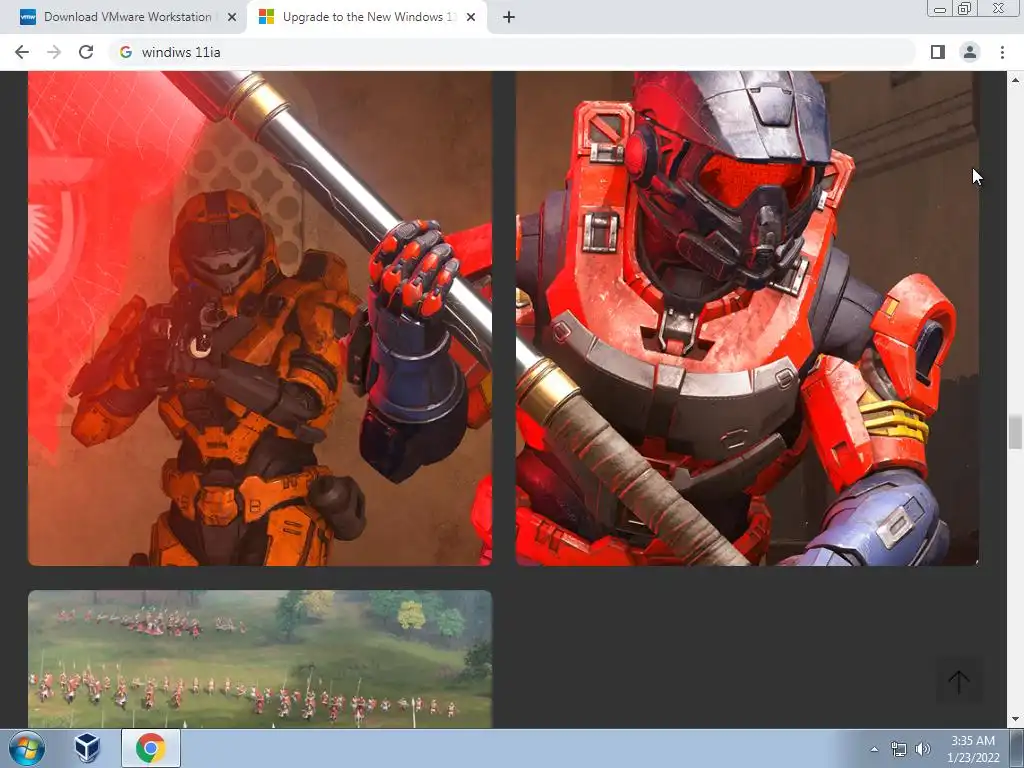Open the red helmeted Spartan image
This screenshot has height=768, width=1024.
tap(747, 318)
